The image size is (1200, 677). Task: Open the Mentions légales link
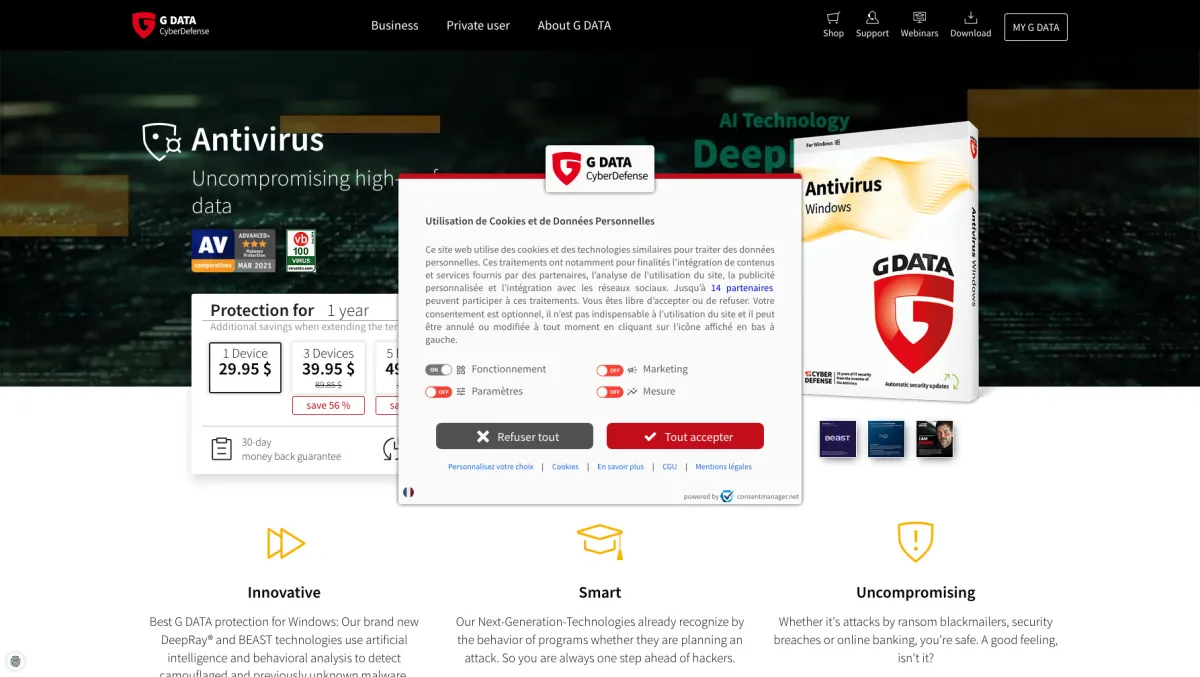[x=723, y=466]
